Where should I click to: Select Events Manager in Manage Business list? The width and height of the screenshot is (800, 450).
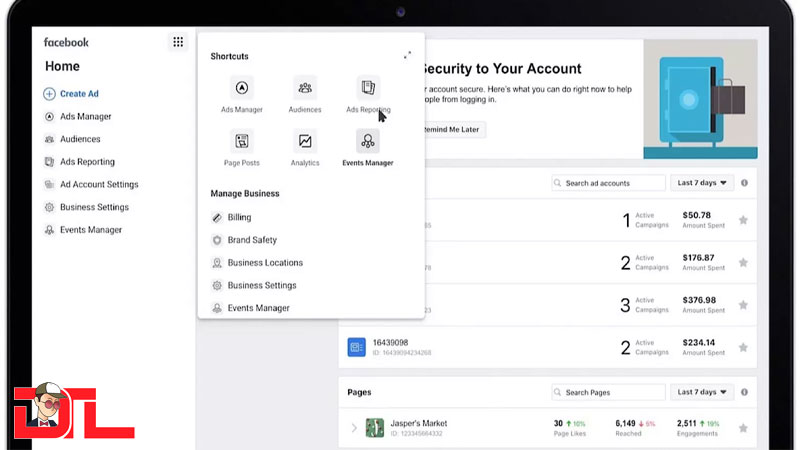258,308
